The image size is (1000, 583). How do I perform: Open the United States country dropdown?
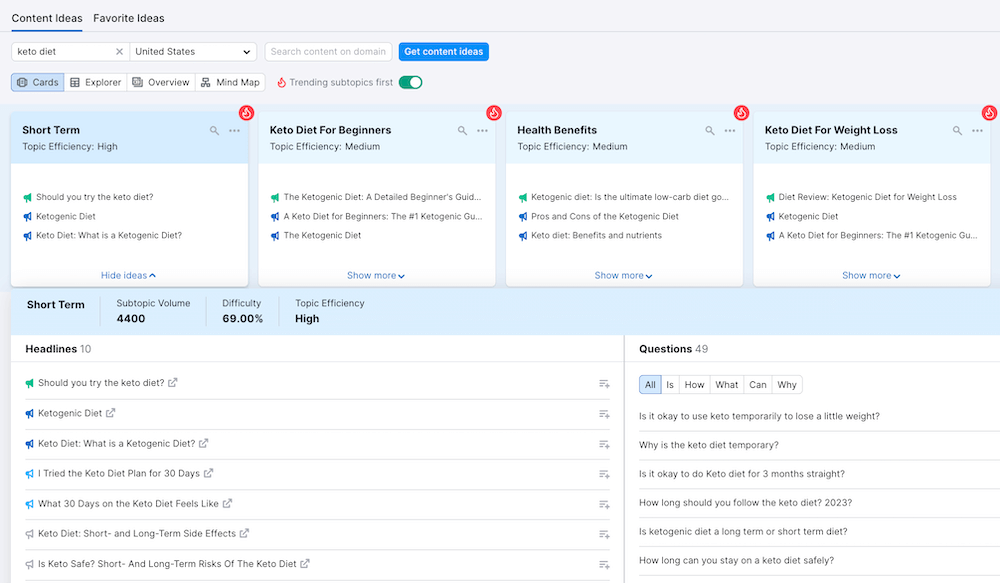(194, 52)
